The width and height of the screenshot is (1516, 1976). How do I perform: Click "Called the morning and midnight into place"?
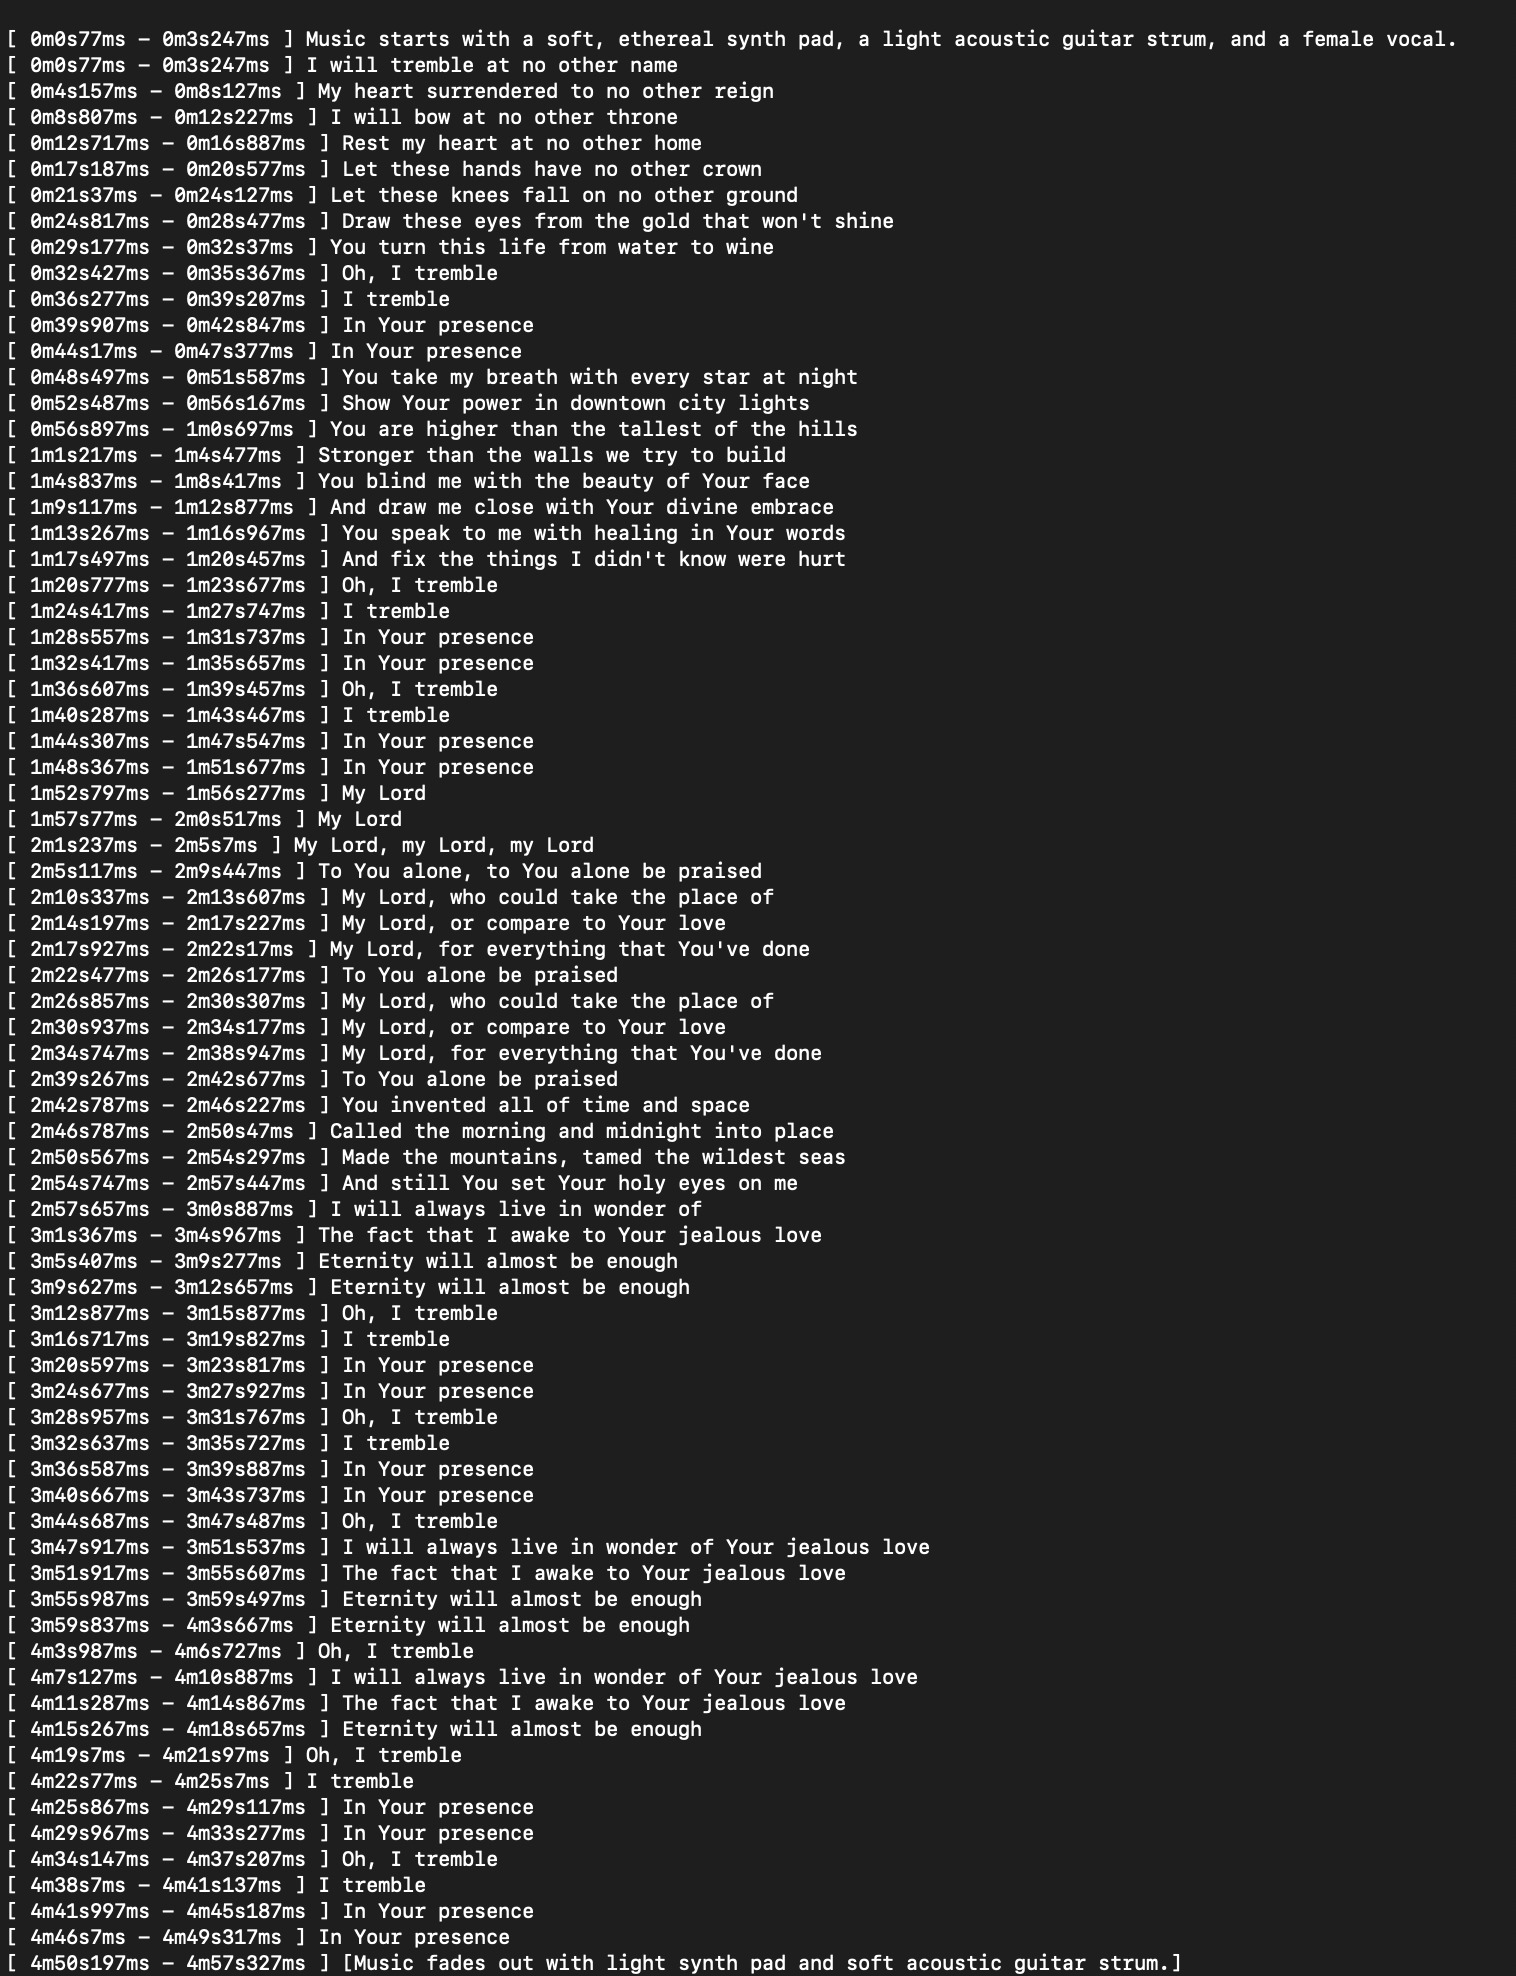(x=581, y=1131)
